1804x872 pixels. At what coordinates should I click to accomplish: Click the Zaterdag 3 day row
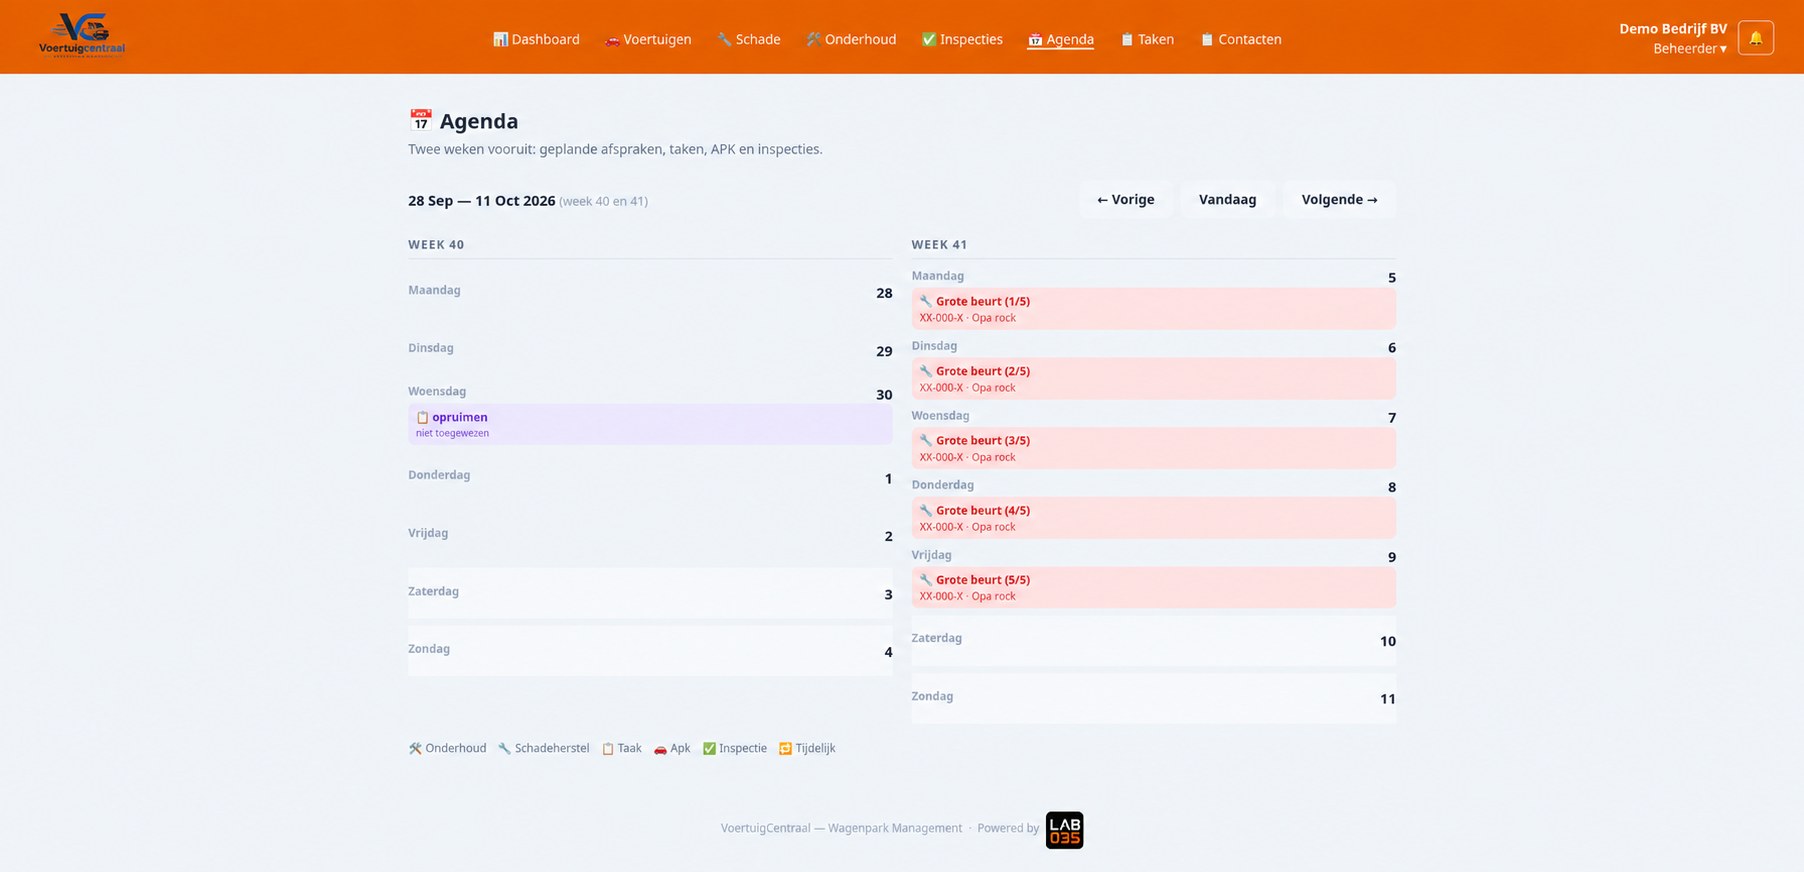650,593
